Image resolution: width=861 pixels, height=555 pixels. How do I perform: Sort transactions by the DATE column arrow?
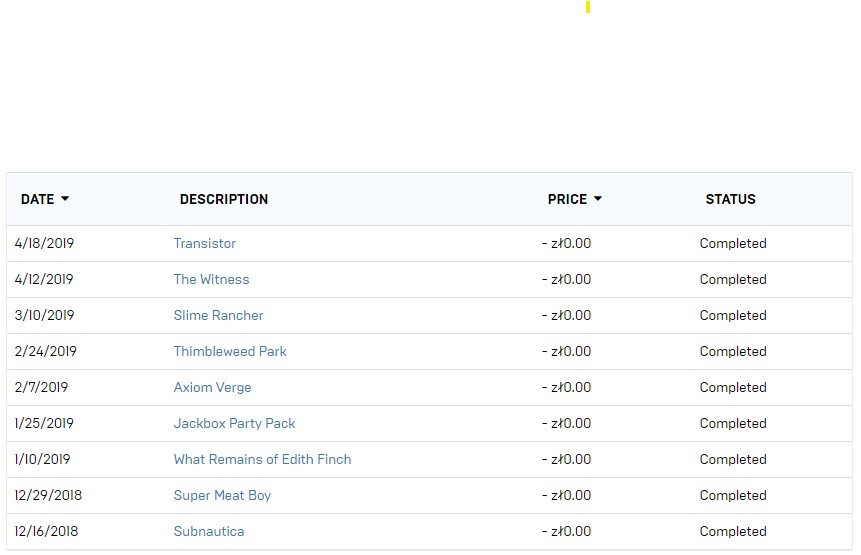[65, 199]
